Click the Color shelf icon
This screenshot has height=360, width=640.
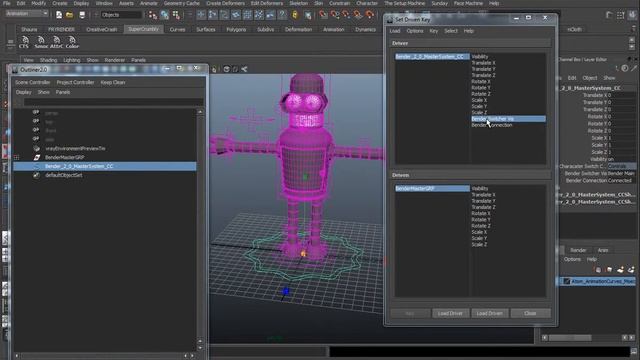click(x=72, y=42)
